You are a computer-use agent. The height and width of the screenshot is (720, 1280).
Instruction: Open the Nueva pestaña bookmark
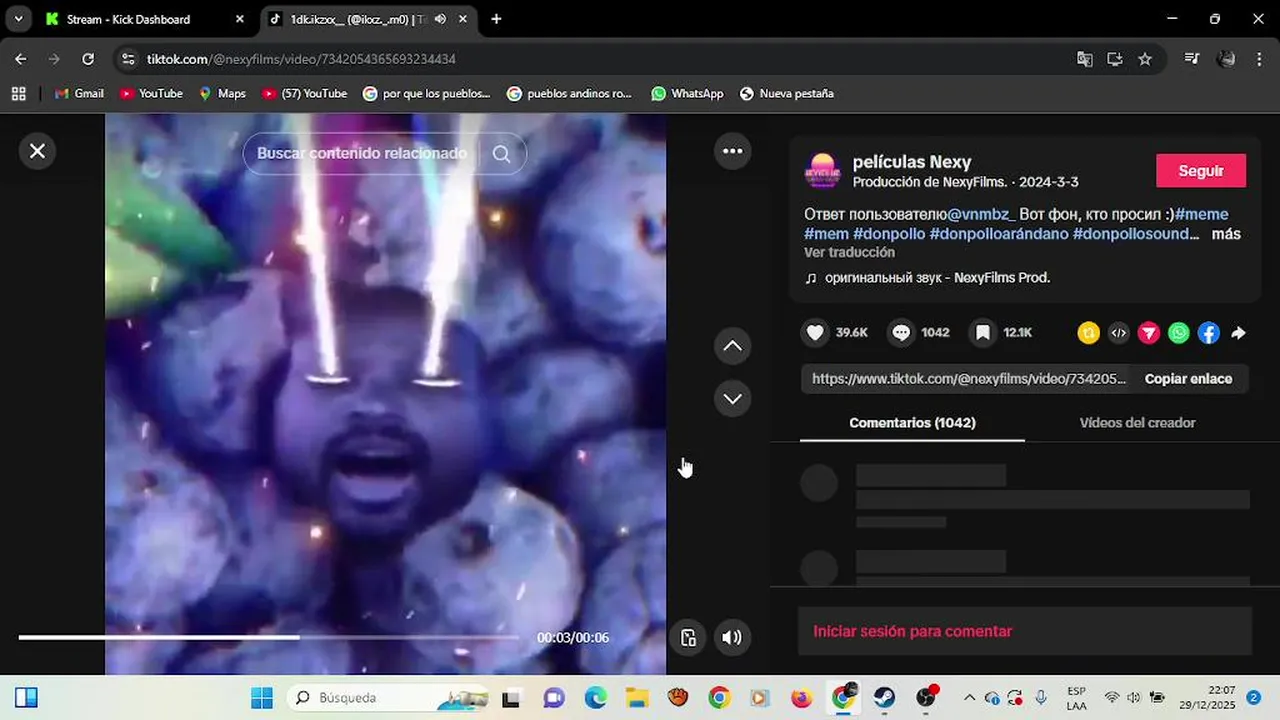pos(786,93)
